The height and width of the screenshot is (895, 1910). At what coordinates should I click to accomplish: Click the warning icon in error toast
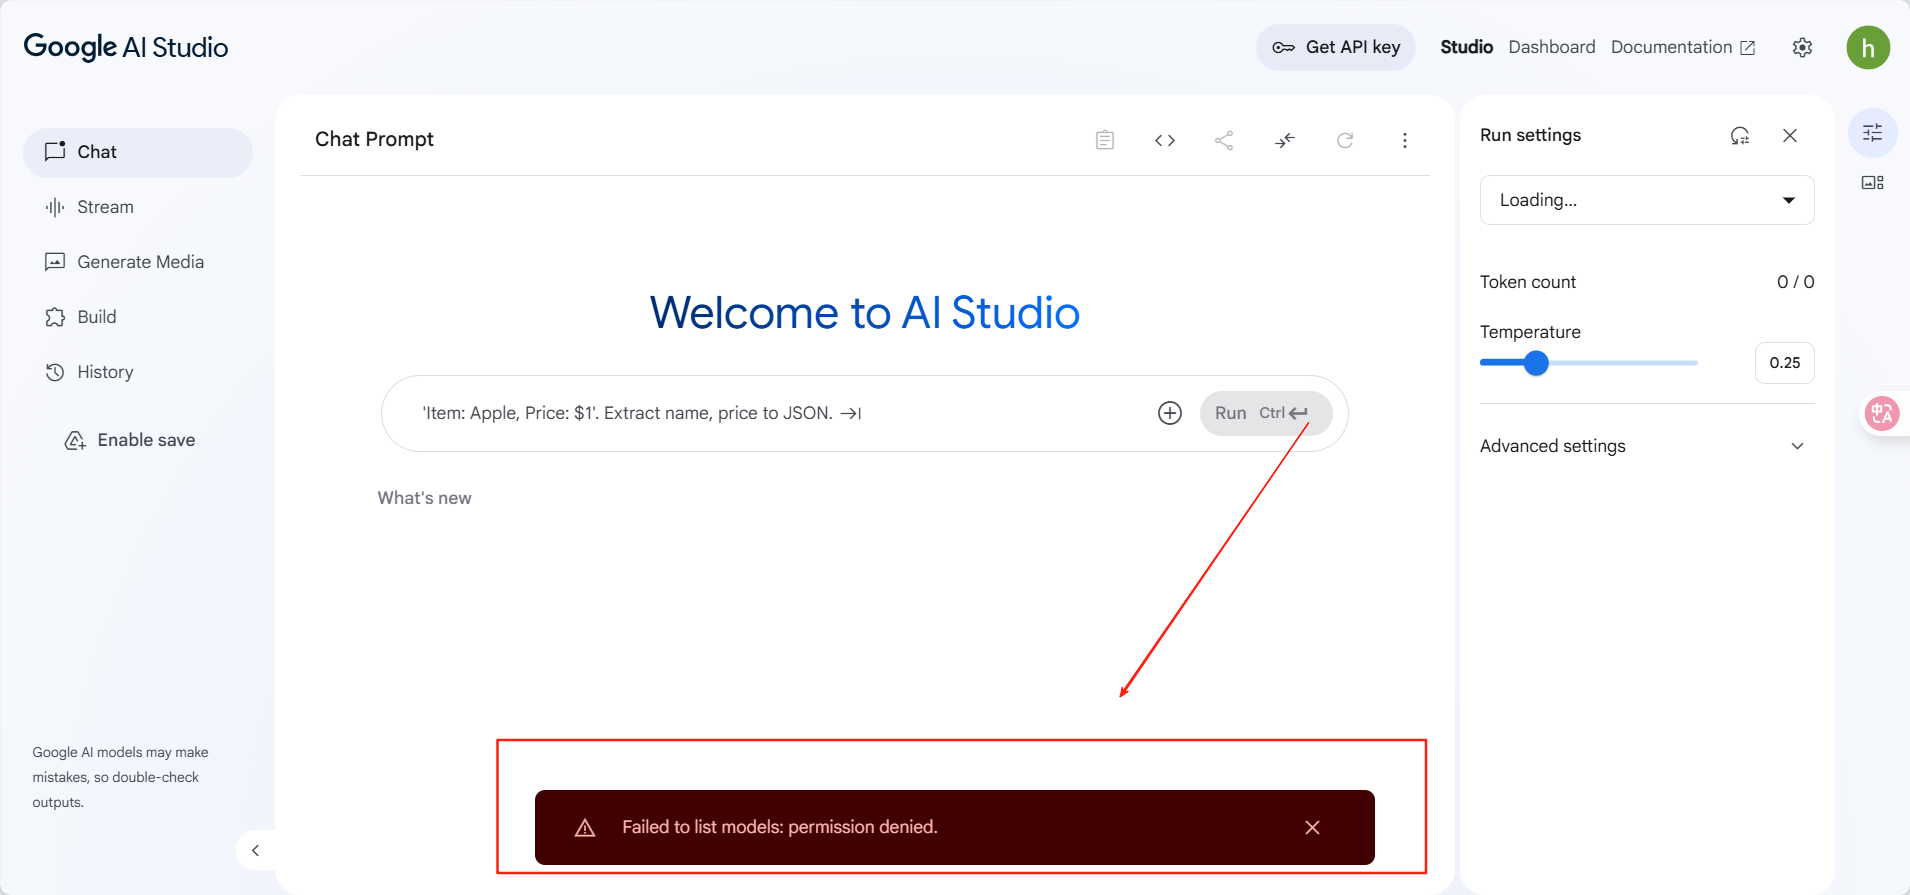pos(585,828)
